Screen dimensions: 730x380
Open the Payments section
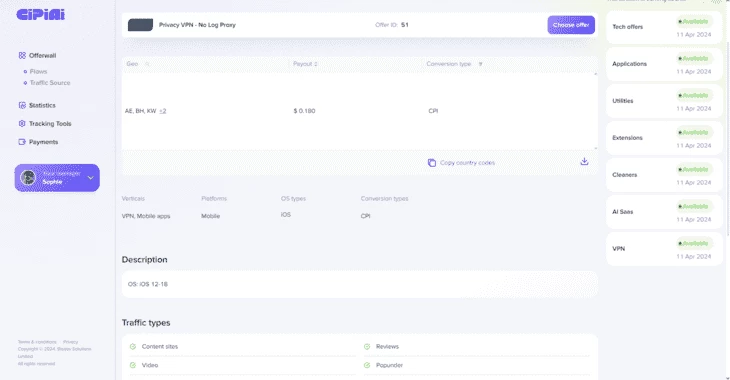43,142
